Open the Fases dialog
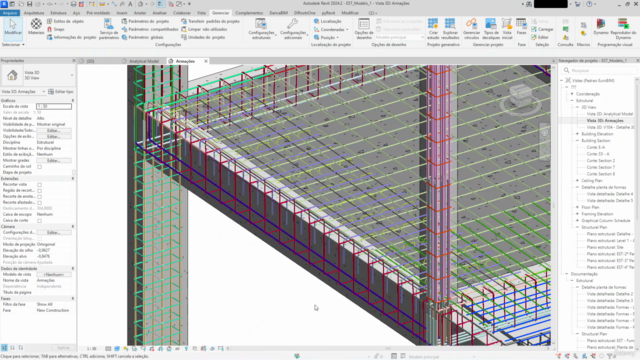Image resolution: width=640 pixels, height=360 pixels. (x=521, y=27)
